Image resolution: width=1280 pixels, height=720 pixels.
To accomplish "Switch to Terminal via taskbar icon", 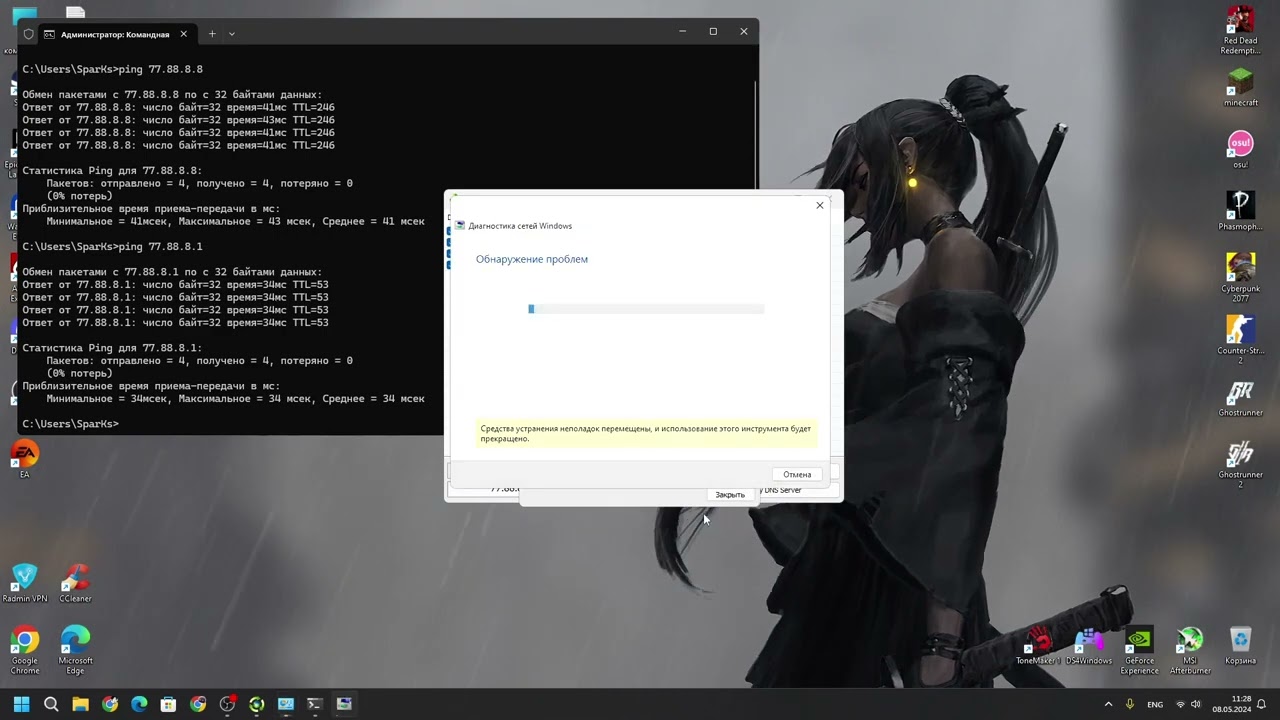I will coord(314,704).
